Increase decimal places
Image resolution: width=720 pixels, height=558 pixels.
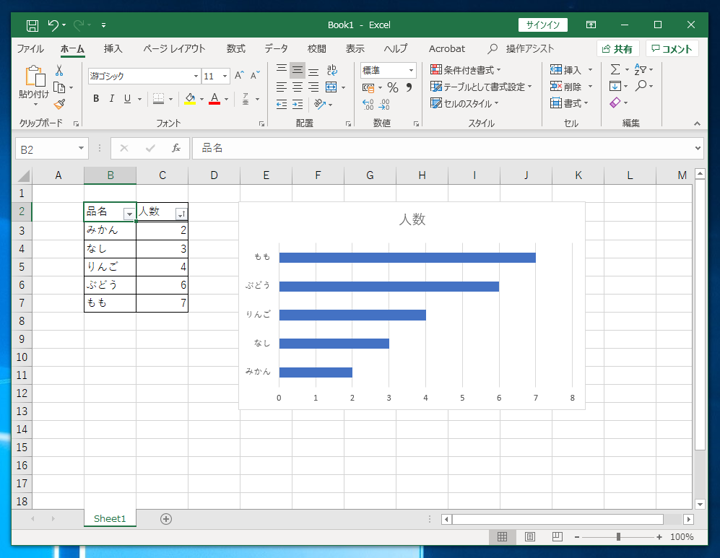pos(368,105)
